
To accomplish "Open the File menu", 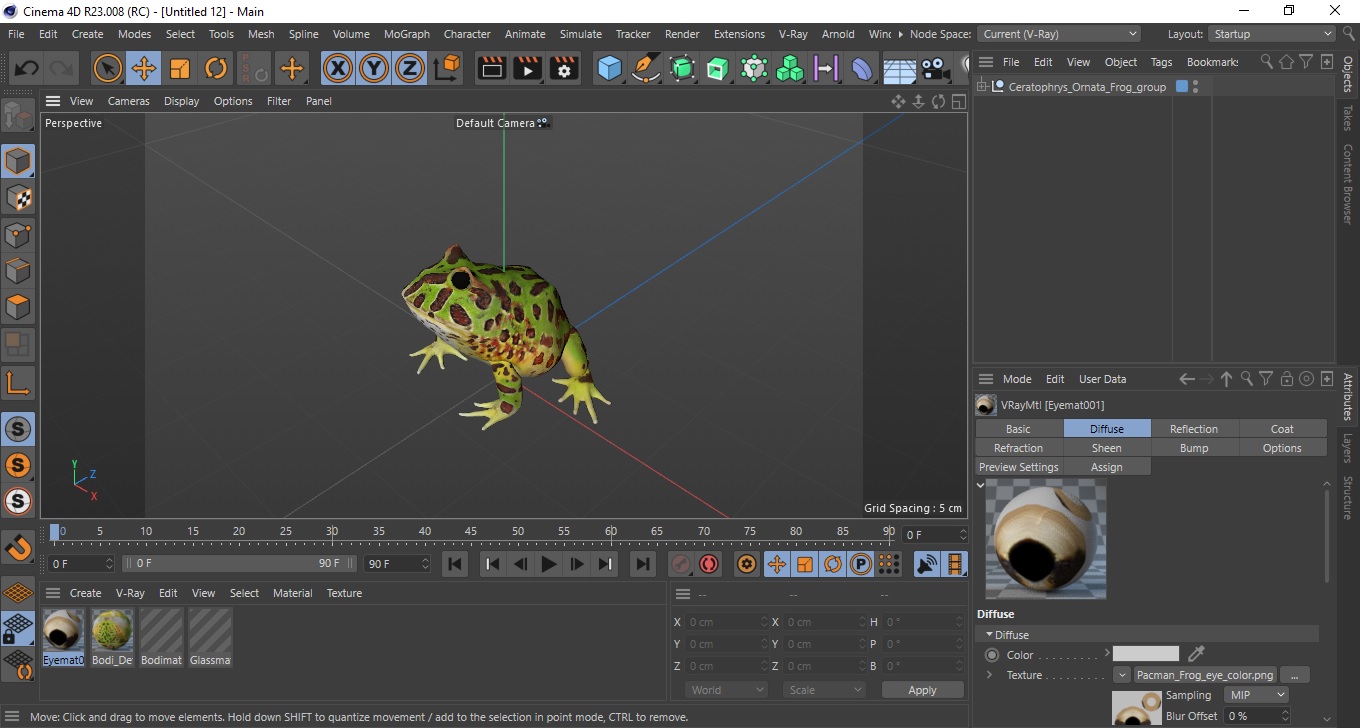I will (16, 34).
